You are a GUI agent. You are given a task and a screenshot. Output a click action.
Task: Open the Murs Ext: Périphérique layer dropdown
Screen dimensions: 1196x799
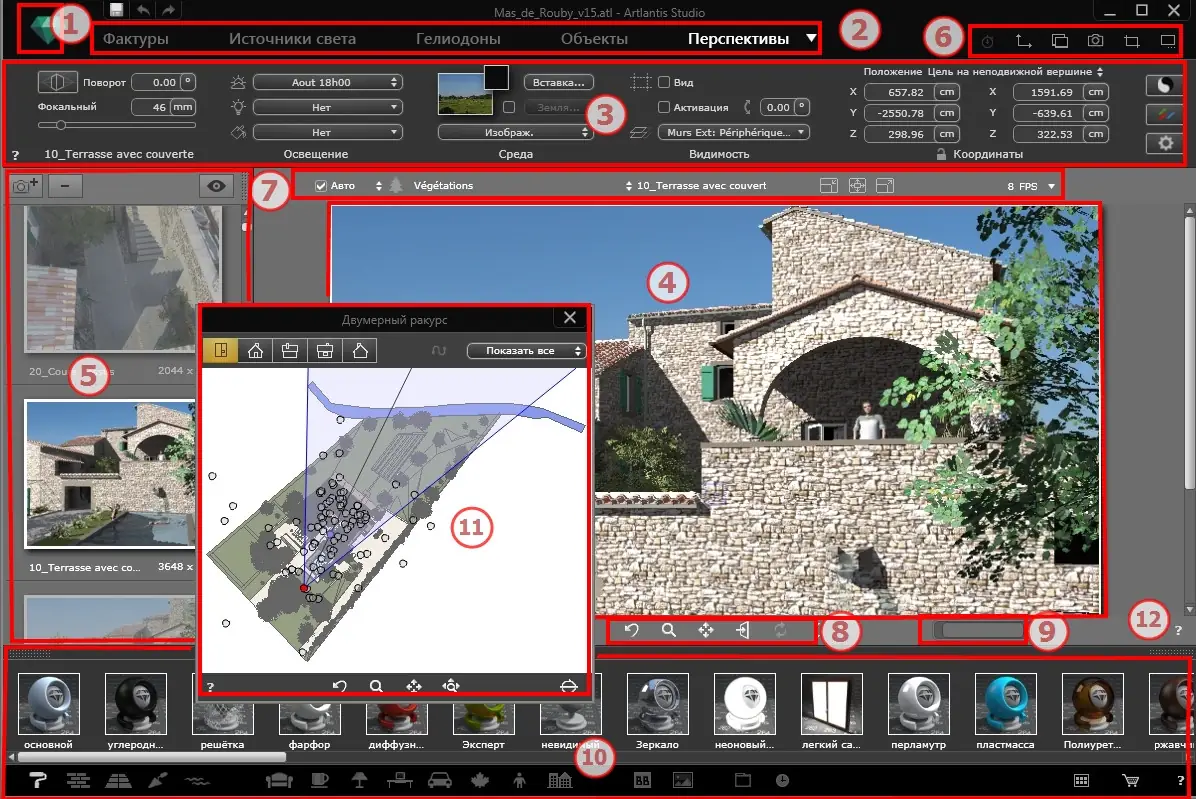click(x=733, y=133)
